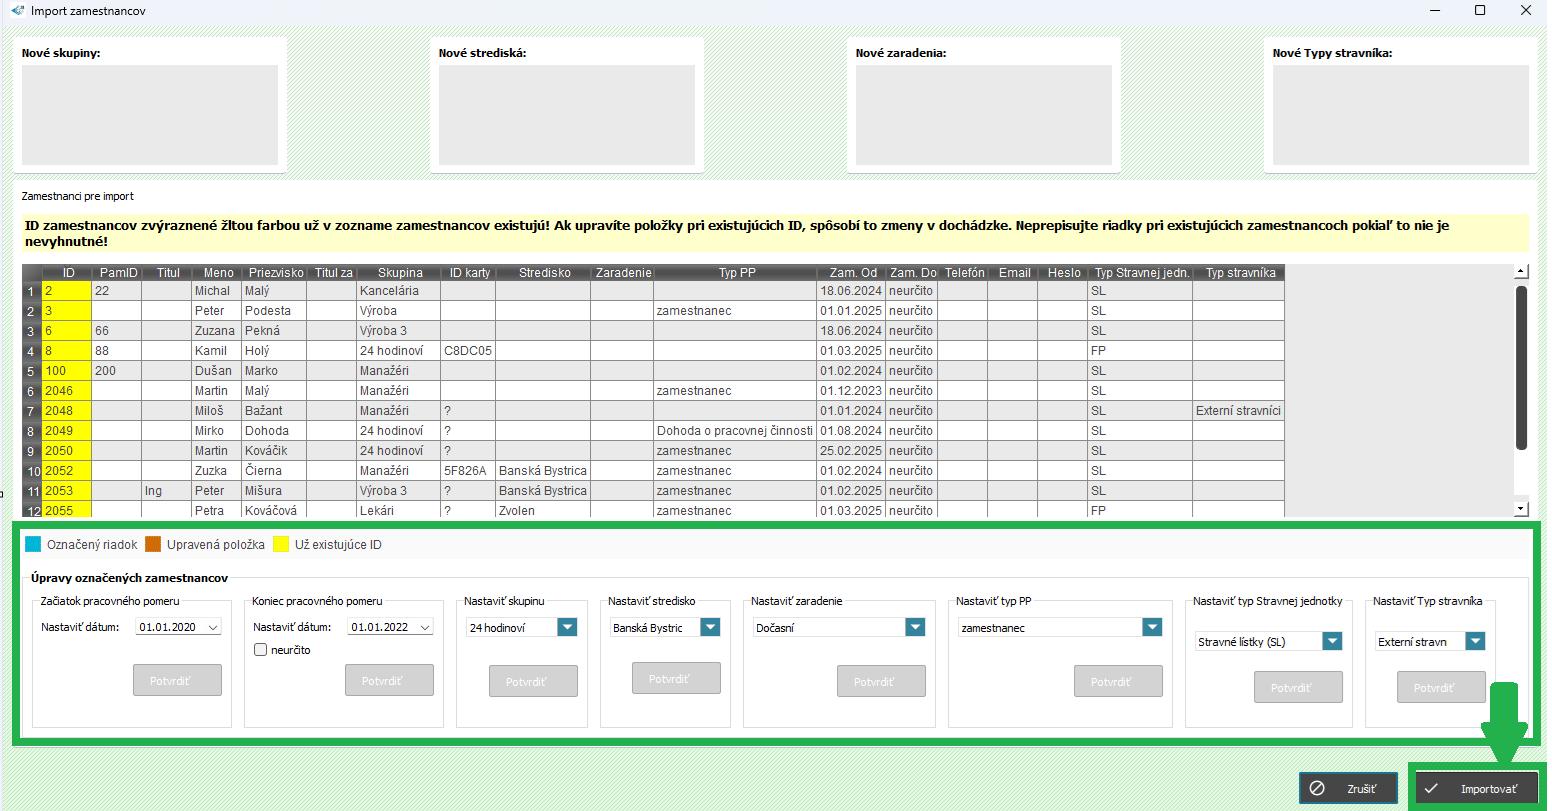Click the table scrollbar down arrow
This screenshot has width=1552, height=811.
pos(1521,509)
